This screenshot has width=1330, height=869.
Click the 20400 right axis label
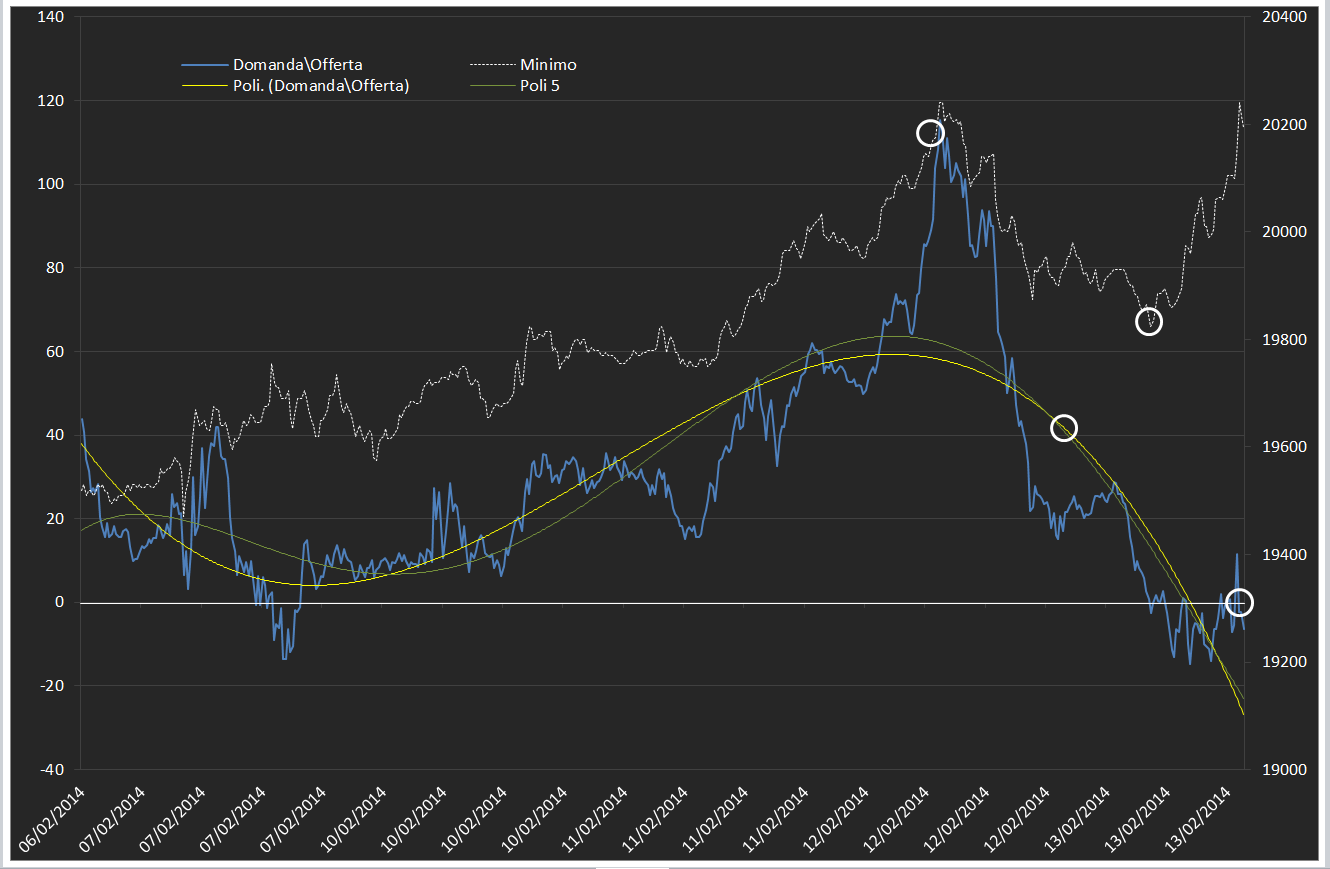coord(1284,17)
